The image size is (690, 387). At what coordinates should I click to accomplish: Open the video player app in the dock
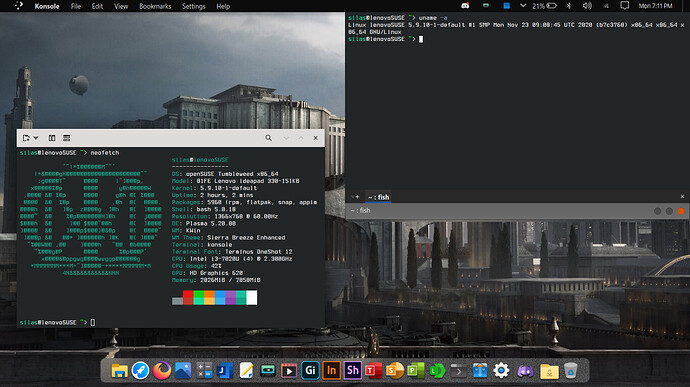pos(289,371)
